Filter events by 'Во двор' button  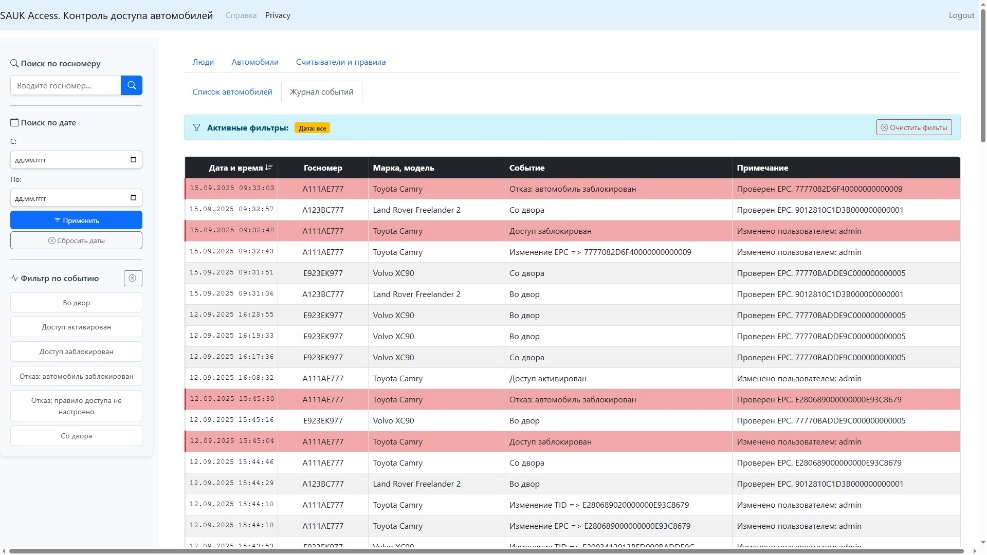tap(76, 303)
